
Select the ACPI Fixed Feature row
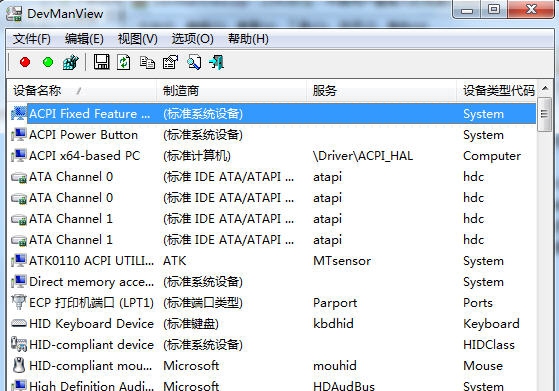pos(272,114)
